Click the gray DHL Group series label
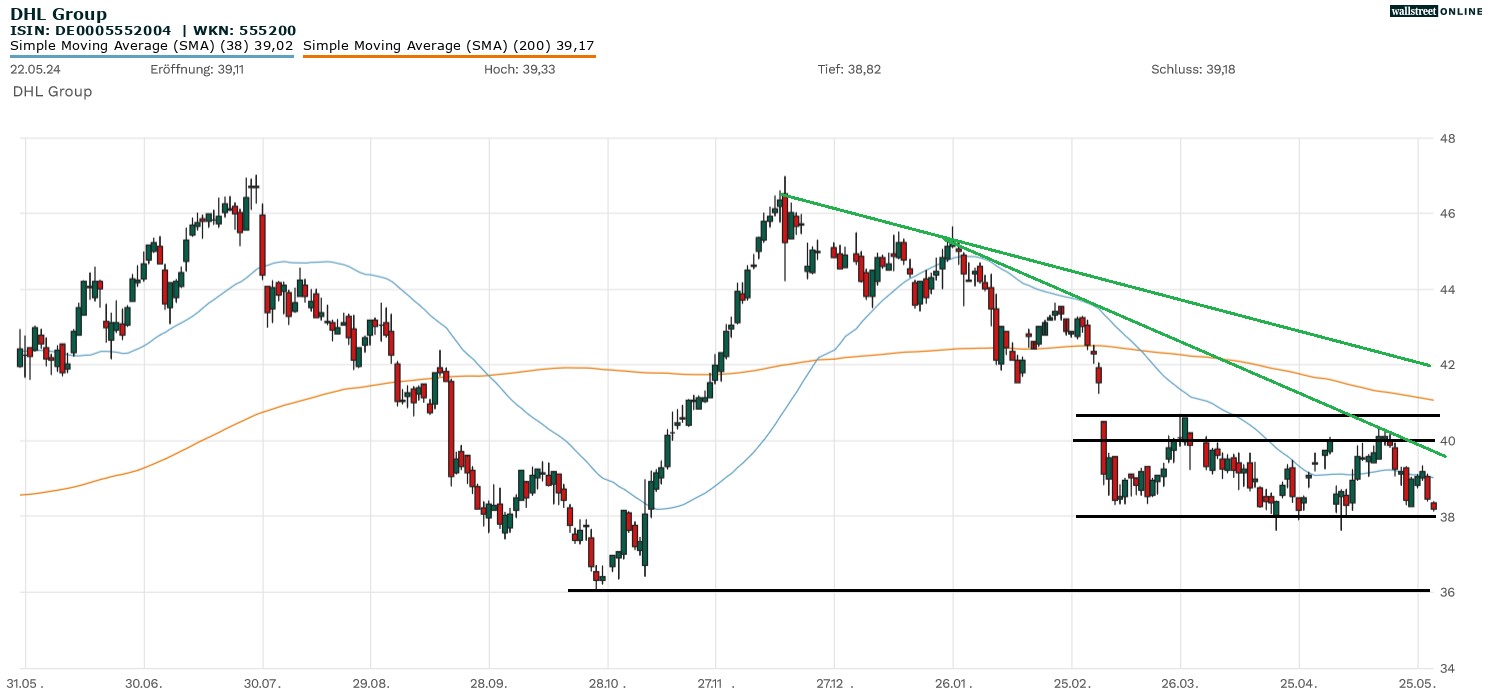1490x689 pixels. [52, 91]
